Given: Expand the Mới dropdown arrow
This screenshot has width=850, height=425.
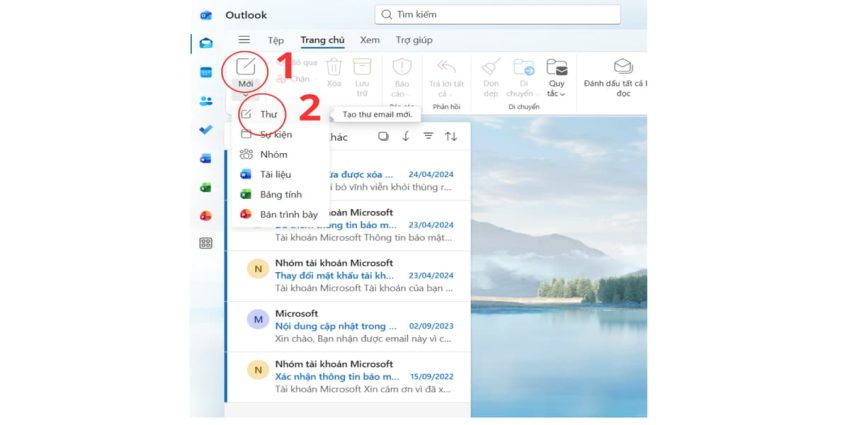Looking at the screenshot, I should pyautogui.click(x=246, y=95).
